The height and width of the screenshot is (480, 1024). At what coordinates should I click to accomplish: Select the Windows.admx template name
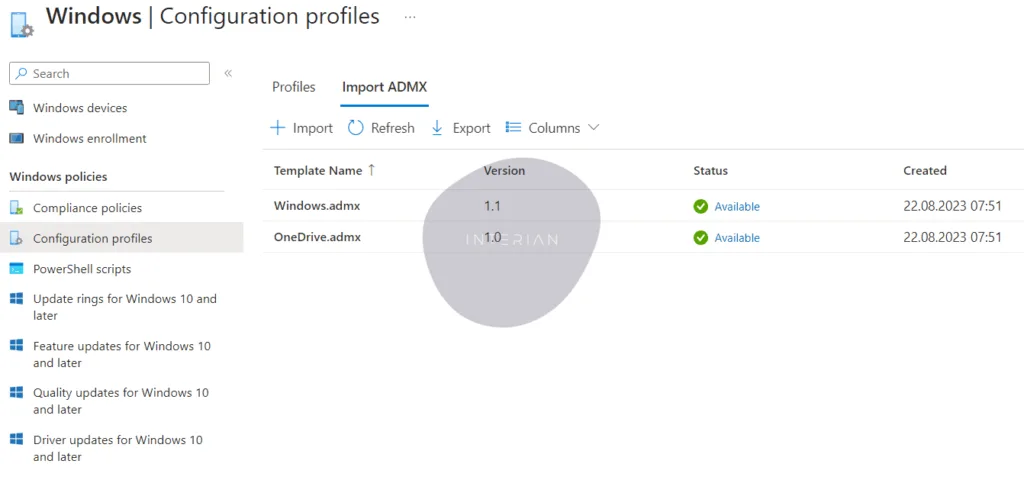[317, 206]
